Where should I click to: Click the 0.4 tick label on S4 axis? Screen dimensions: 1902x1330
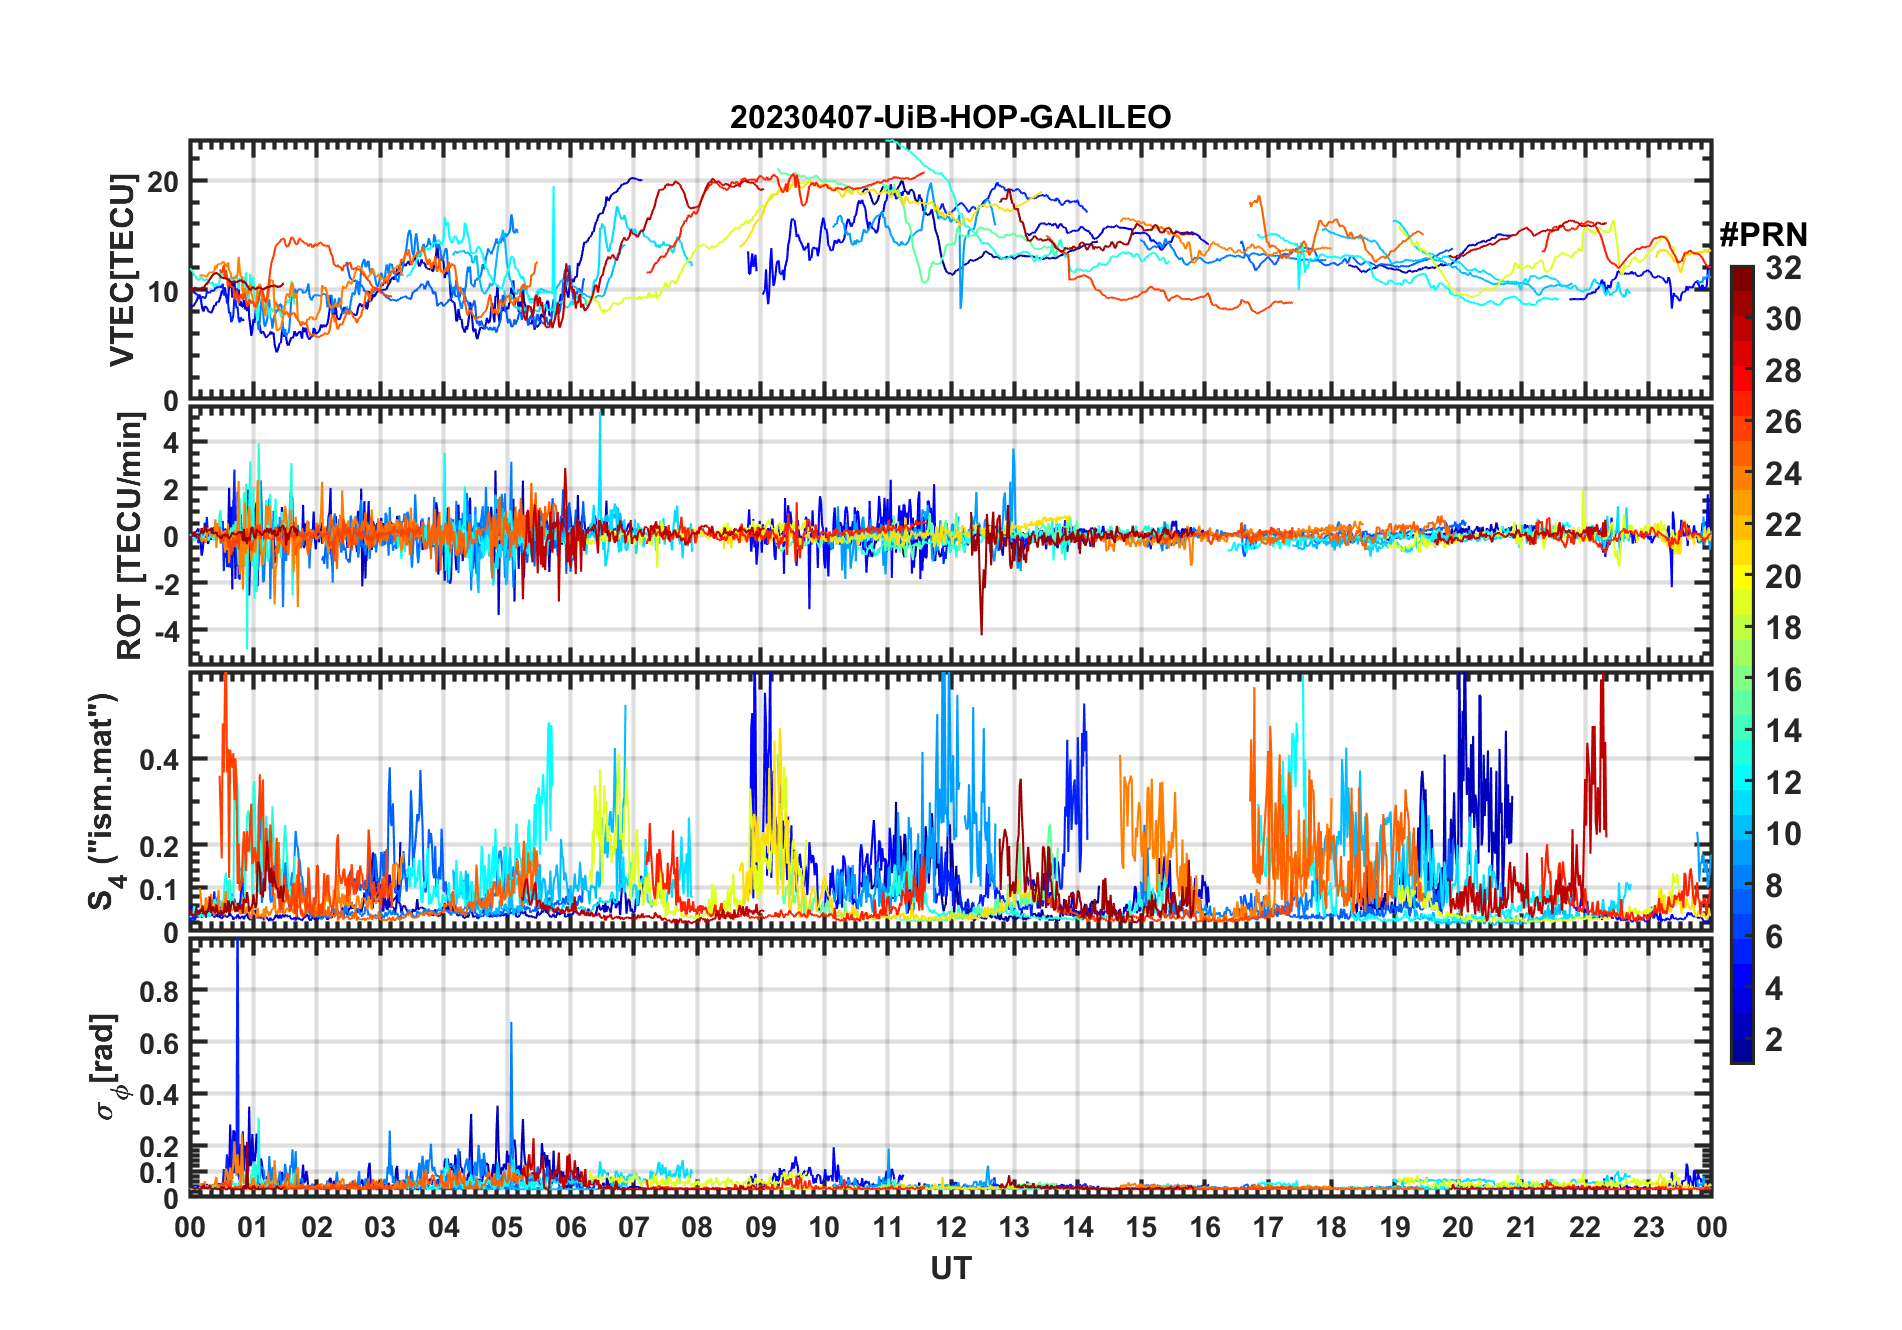160,759
